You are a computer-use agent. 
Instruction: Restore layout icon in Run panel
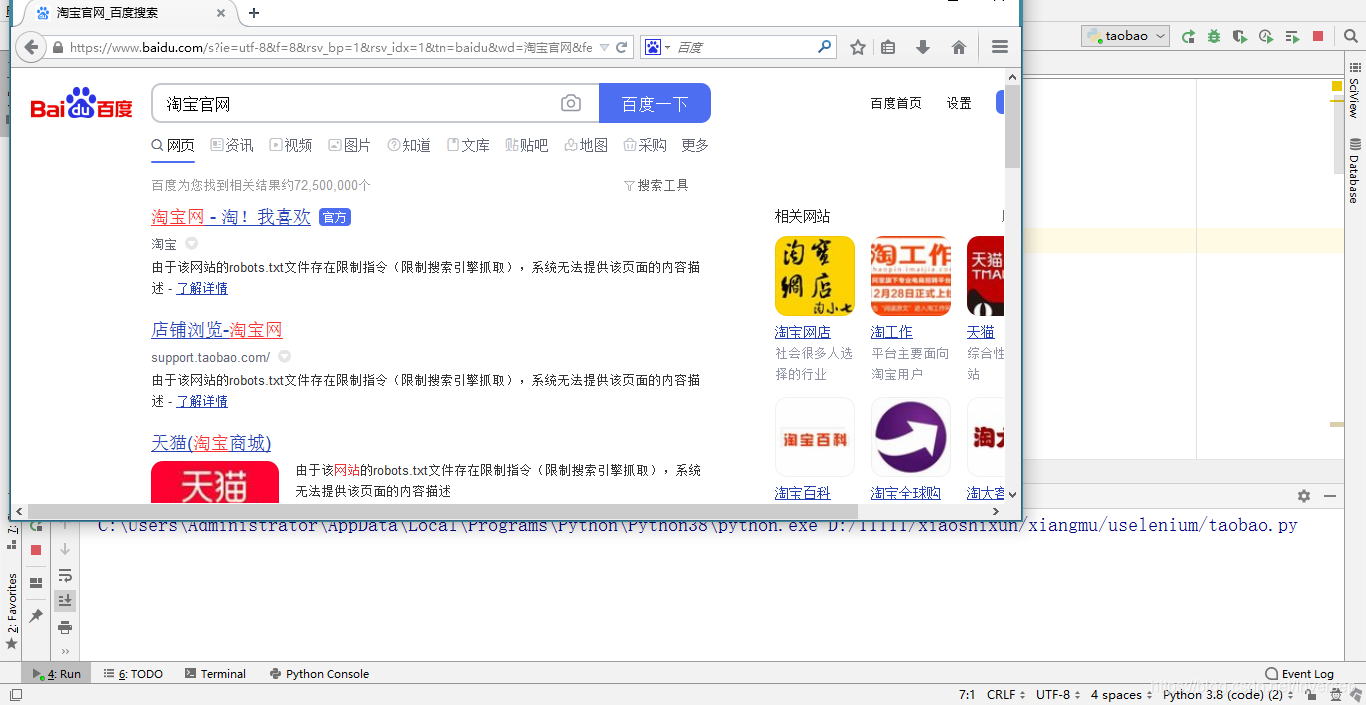tap(36, 583)
